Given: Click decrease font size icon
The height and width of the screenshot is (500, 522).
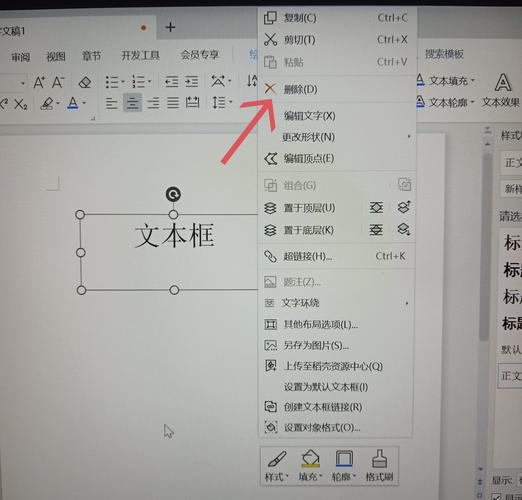Looking at the screenshot, I should [x=58, y=82].
